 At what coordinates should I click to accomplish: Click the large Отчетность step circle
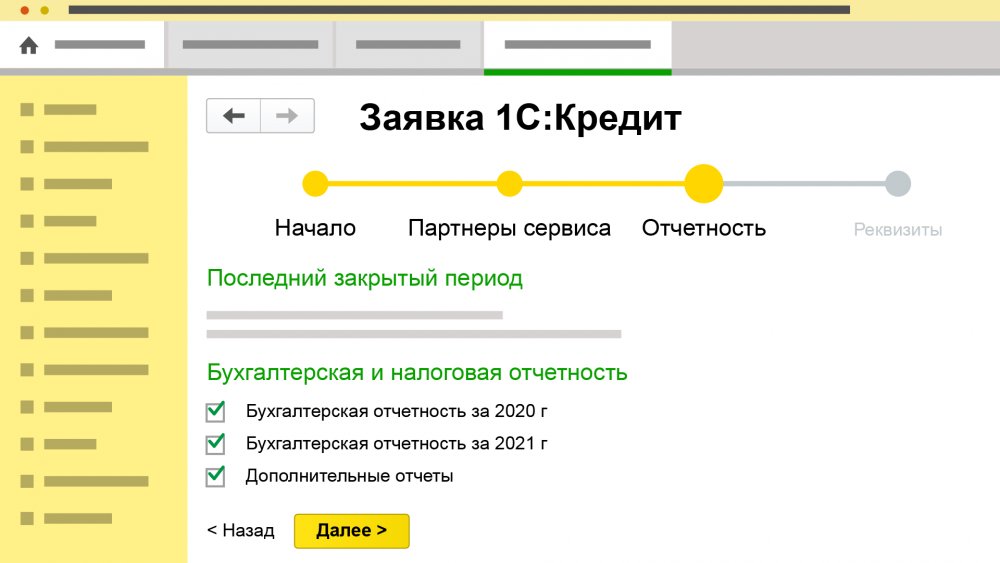pyautogui.click(x=703, y=184)
